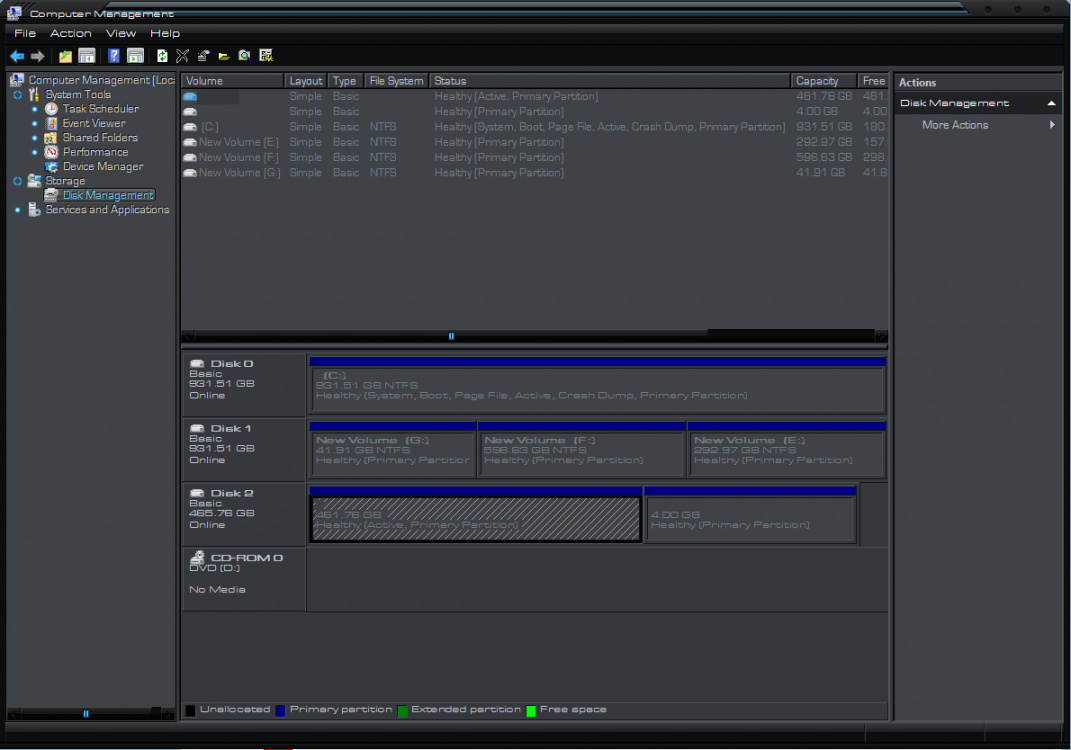Click the X delete icon in toolbar
The width and height of the screenshot is (1071, 750).
point(182,56)
